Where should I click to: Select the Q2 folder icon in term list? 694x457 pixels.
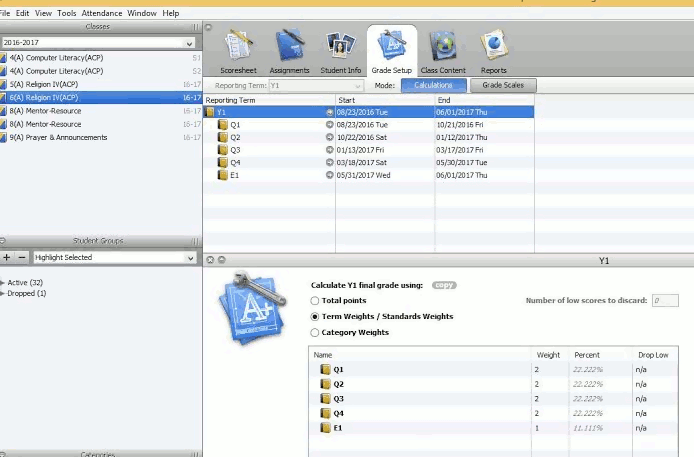pos(223,137)
